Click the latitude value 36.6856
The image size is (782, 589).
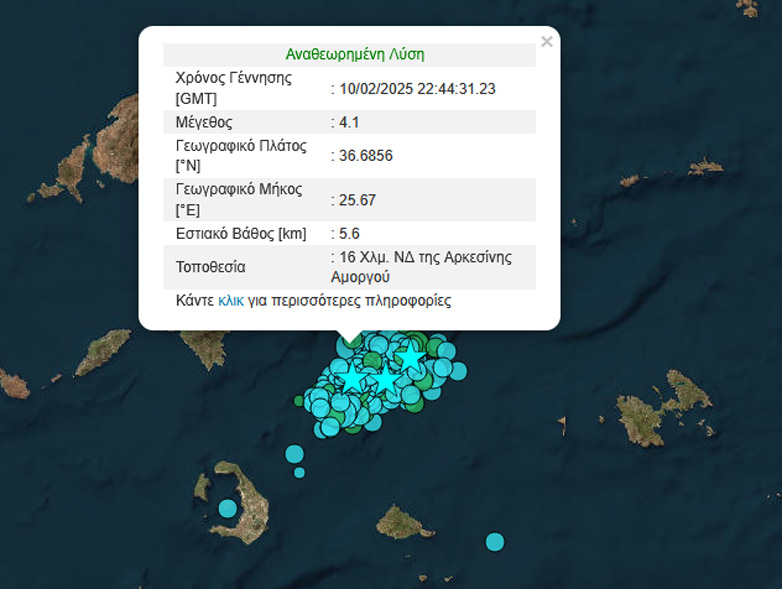(x=364, y=155)
